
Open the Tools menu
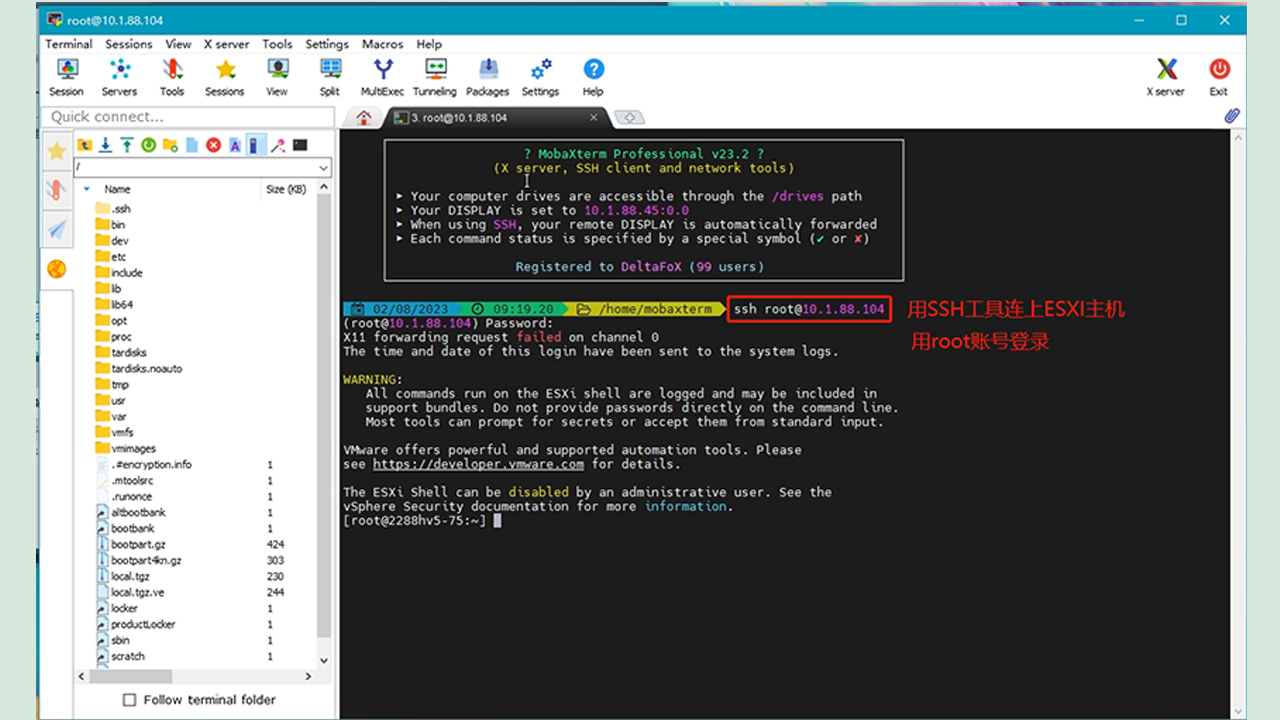[x=277, y=44]
